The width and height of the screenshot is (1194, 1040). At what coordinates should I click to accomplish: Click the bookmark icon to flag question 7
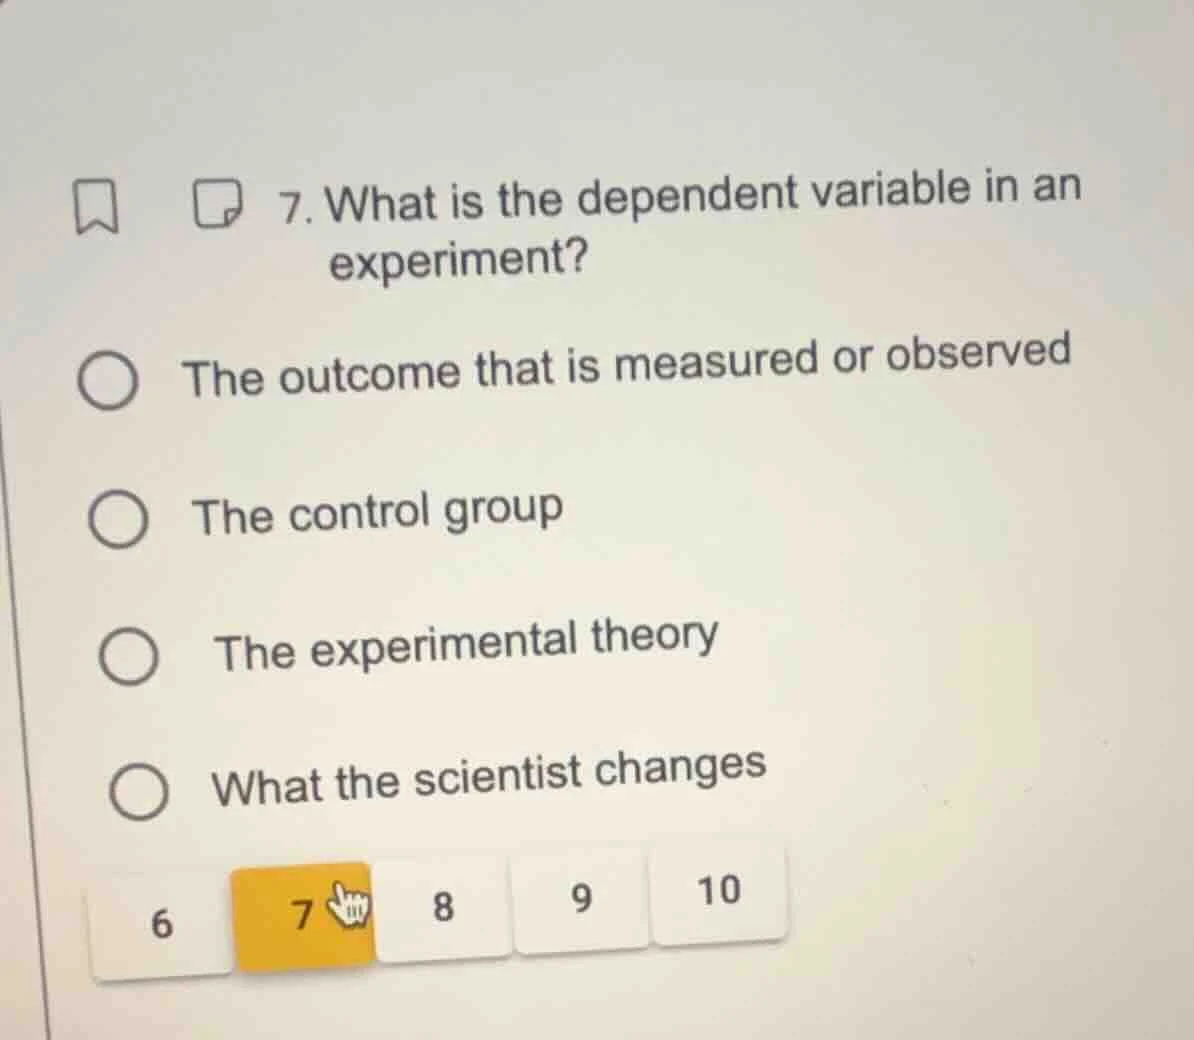(x=95, y=203)
